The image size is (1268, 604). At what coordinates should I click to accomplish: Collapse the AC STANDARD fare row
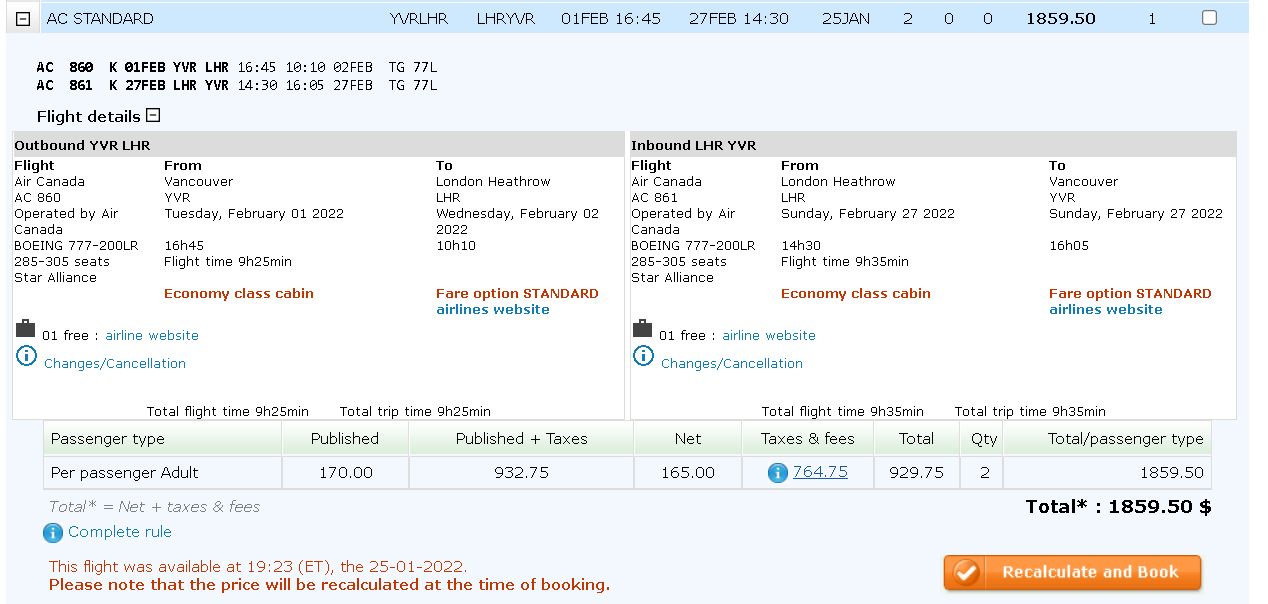point(25,19)
